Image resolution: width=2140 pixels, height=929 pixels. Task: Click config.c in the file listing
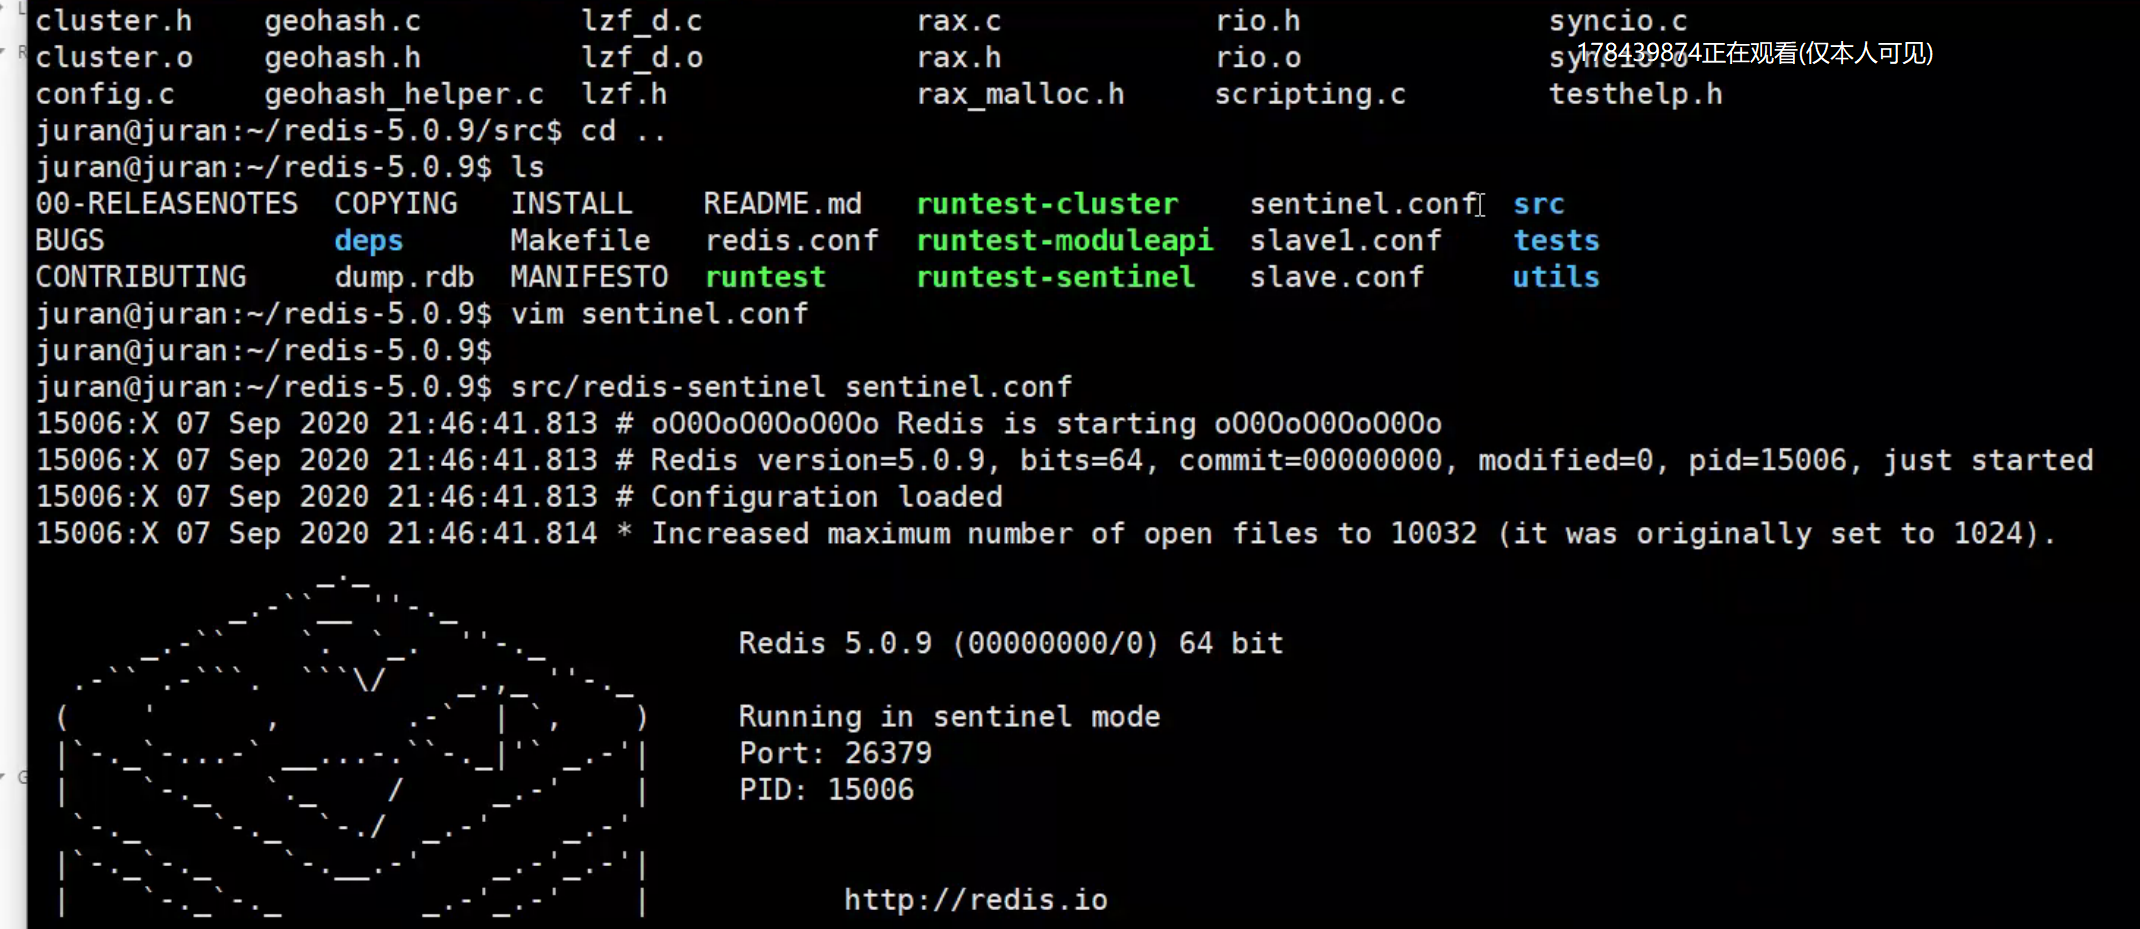point(105,95)
